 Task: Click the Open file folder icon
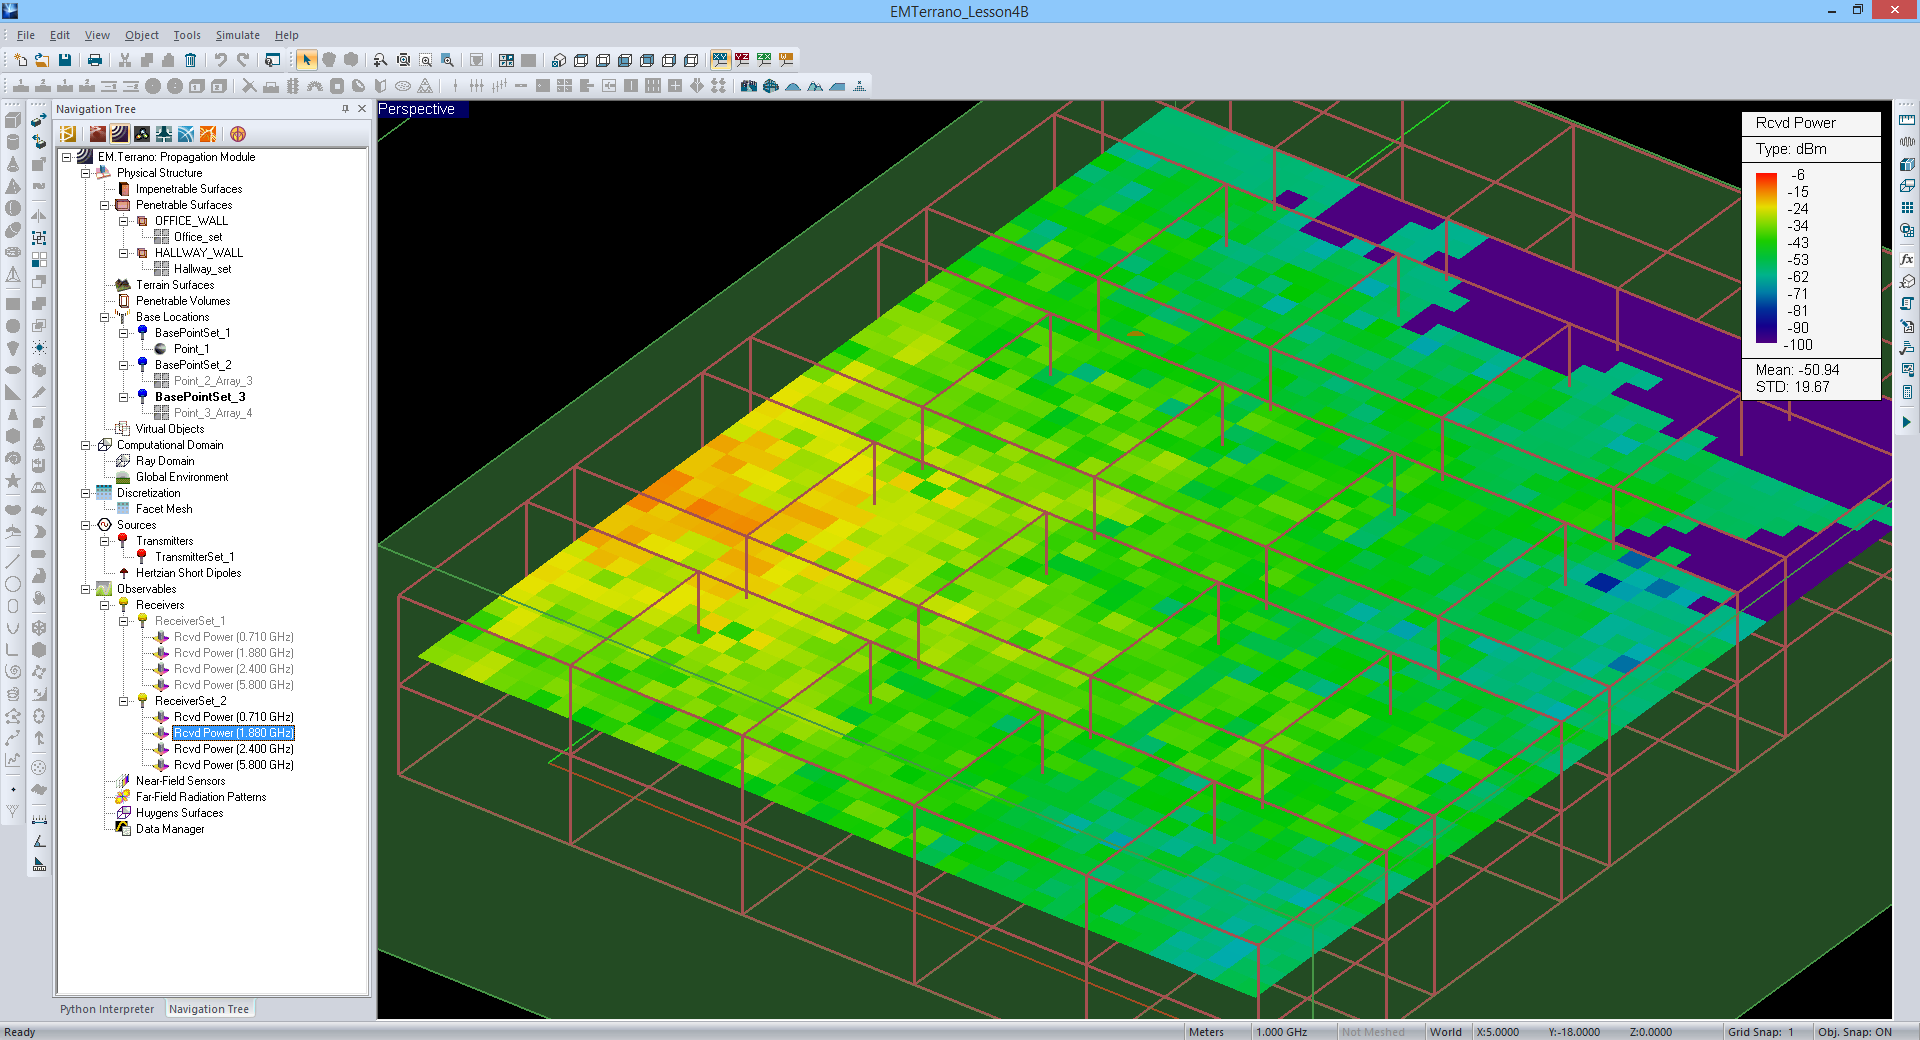[x=42, y=60]
